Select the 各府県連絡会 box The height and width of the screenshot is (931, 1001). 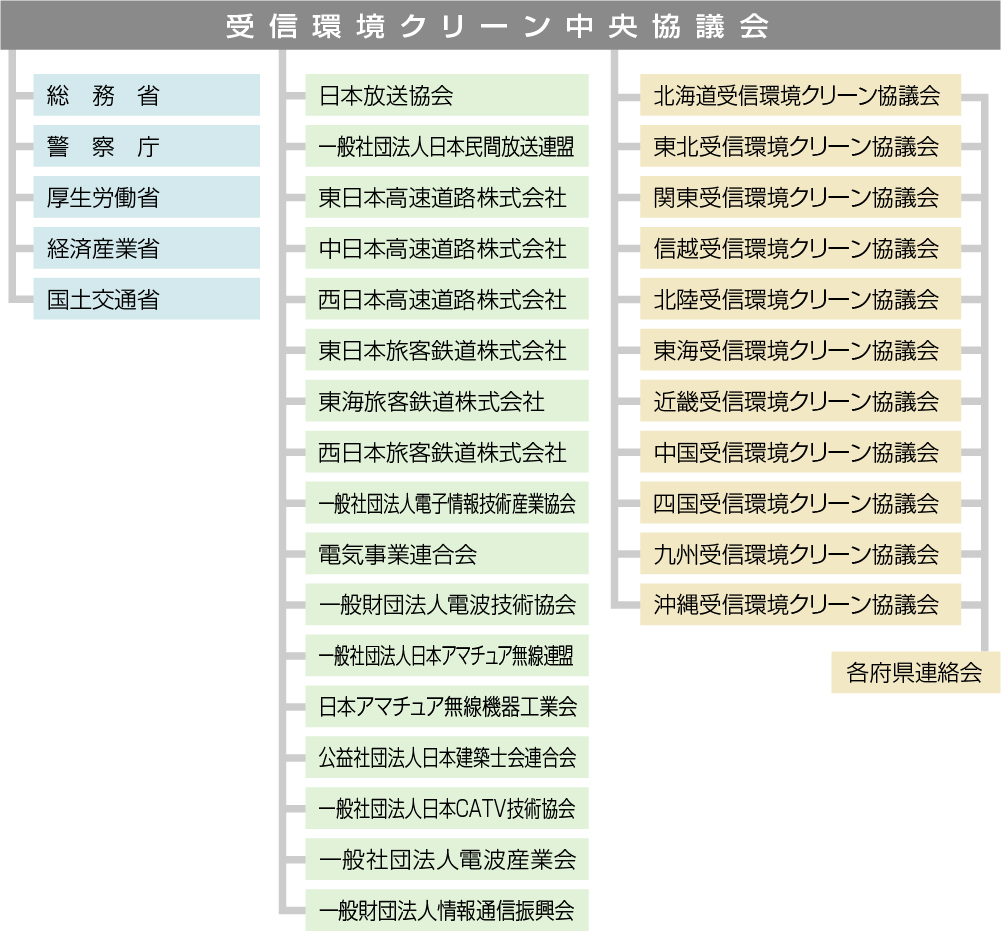[x=915, y=672]
